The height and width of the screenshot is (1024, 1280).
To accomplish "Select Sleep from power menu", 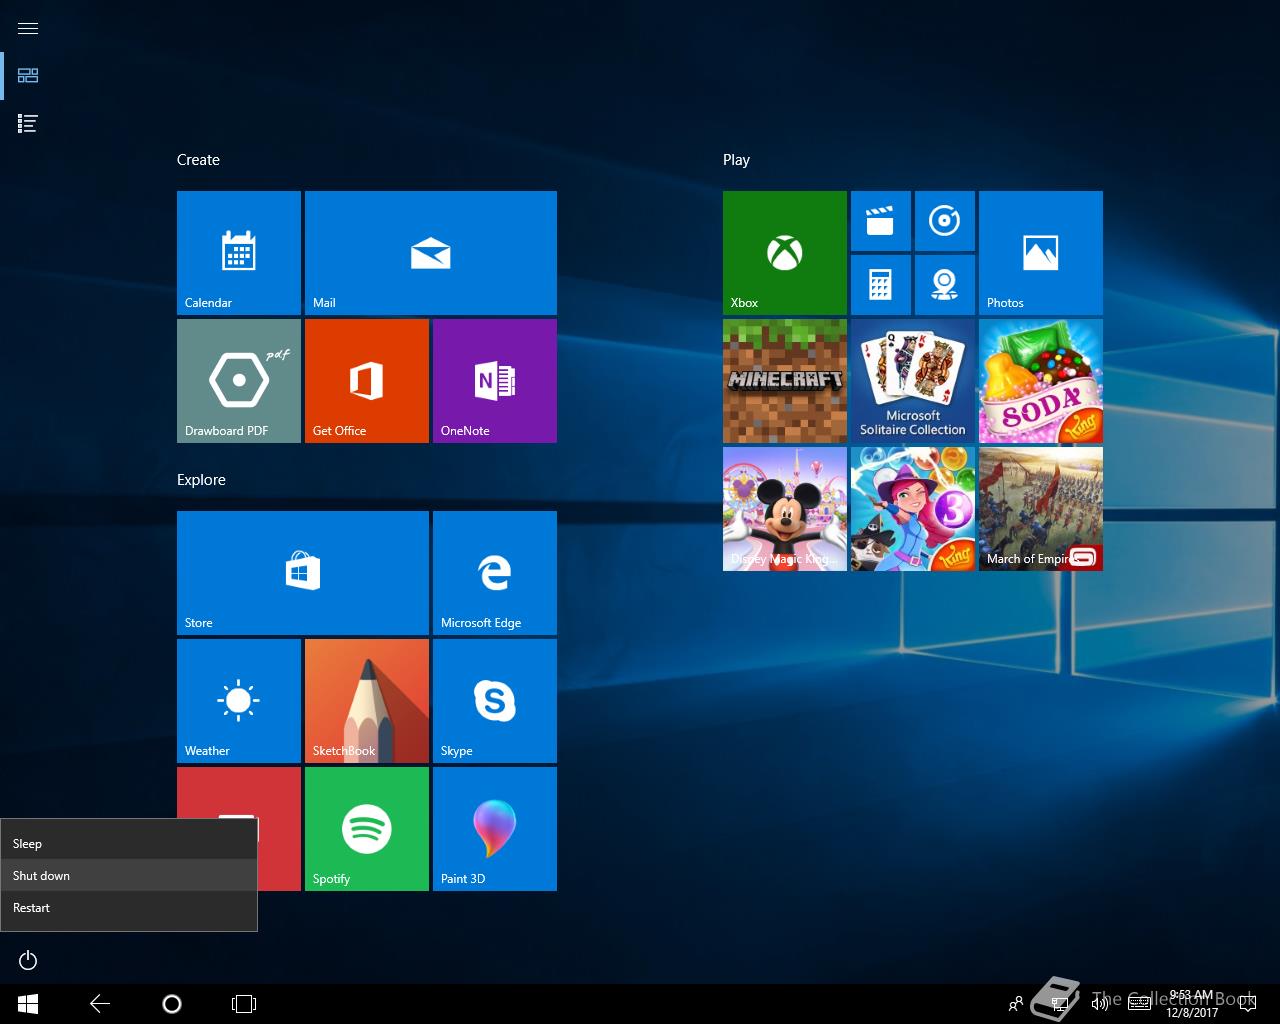I will (129, 843).
